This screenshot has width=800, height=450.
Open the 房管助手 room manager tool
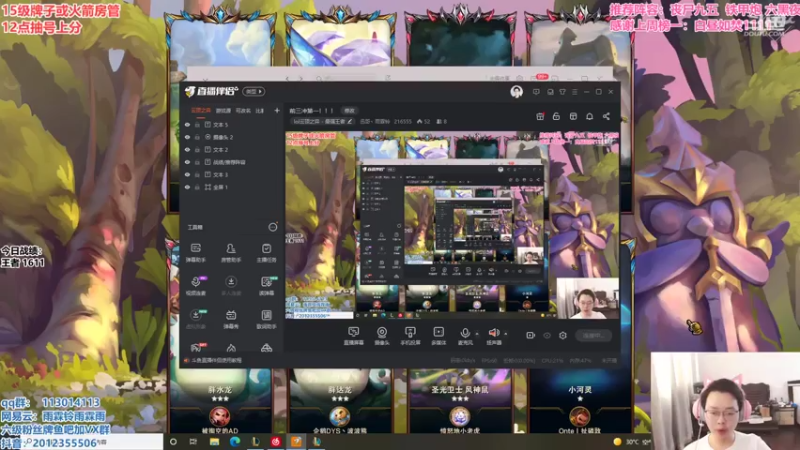[231, 253]
